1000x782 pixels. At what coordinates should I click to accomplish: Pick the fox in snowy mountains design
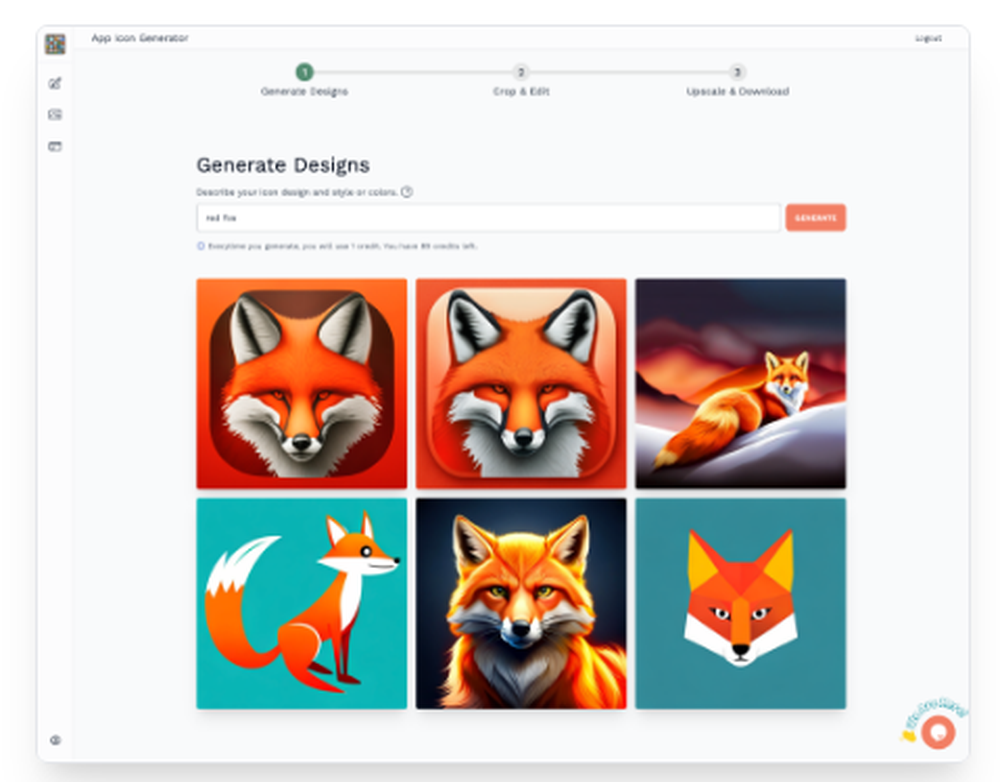[x=740, y=382]
